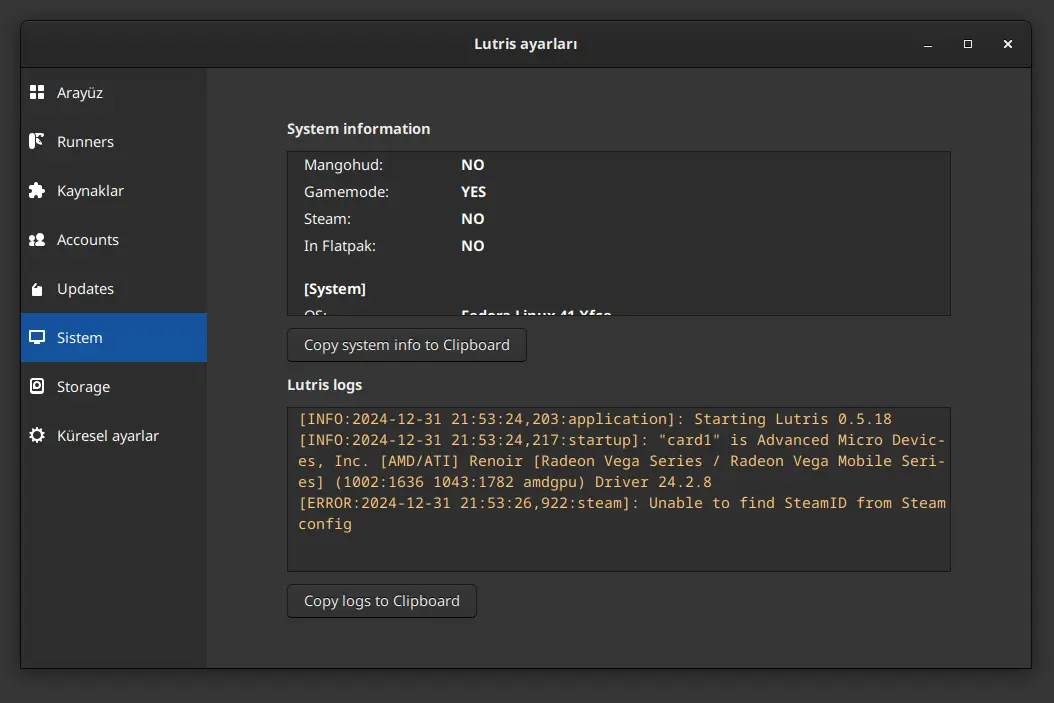The height and width of the screenshot is (703, 1054).
Task: Click the In Flatpak NO value
Action: [x=473, y=245]
